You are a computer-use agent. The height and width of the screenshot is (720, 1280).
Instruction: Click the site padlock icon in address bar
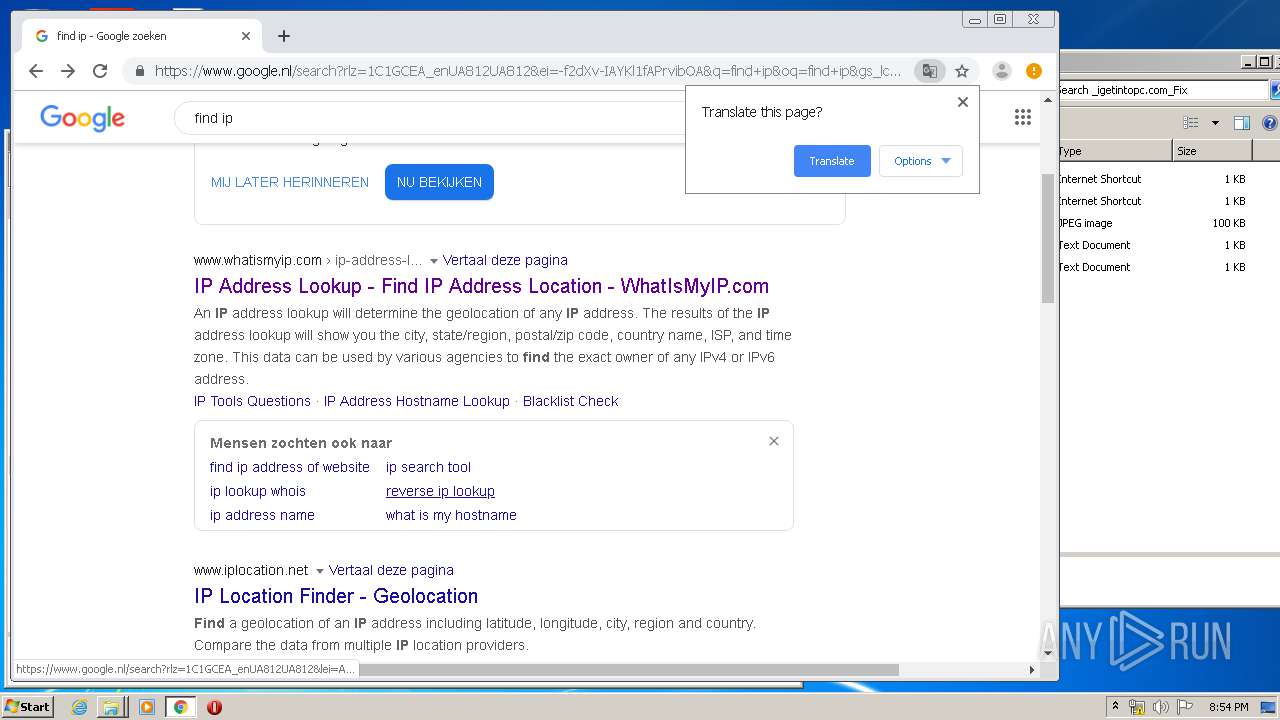pyautogui.click(x=139, y=71)
